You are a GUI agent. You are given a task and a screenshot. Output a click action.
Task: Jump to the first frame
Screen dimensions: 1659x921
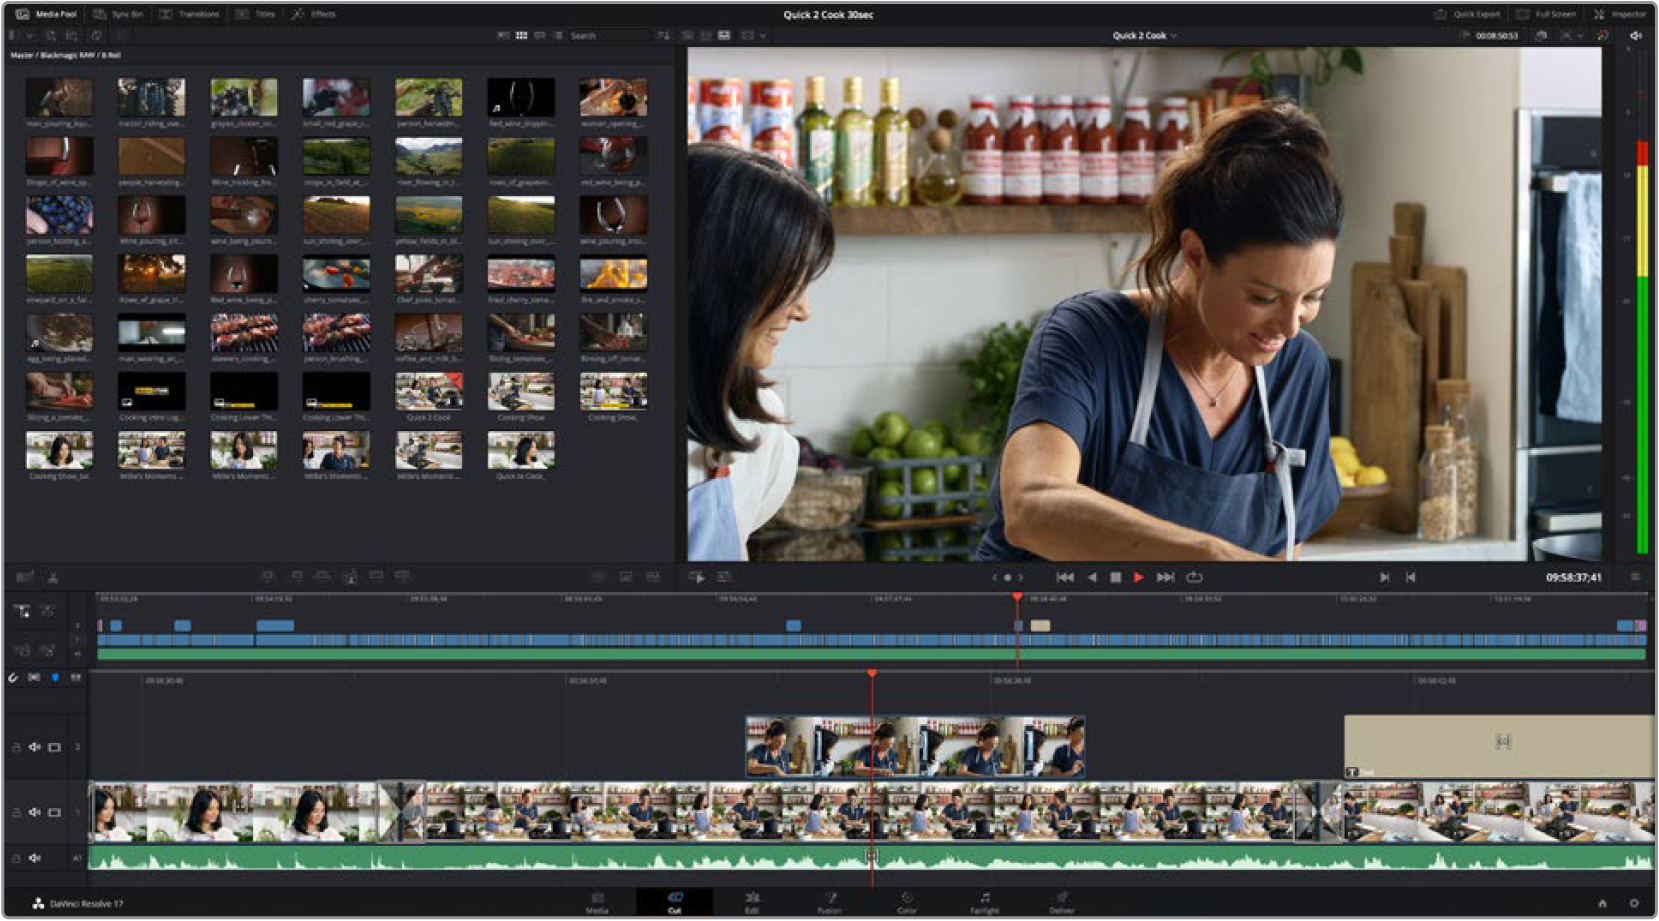[x=1065, y=577]
